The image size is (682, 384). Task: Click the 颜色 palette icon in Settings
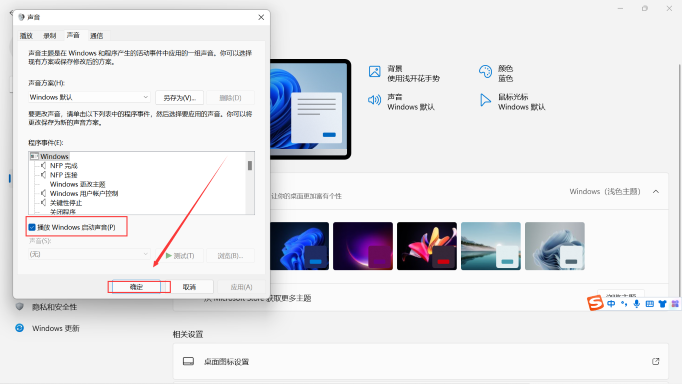(485, 71)
